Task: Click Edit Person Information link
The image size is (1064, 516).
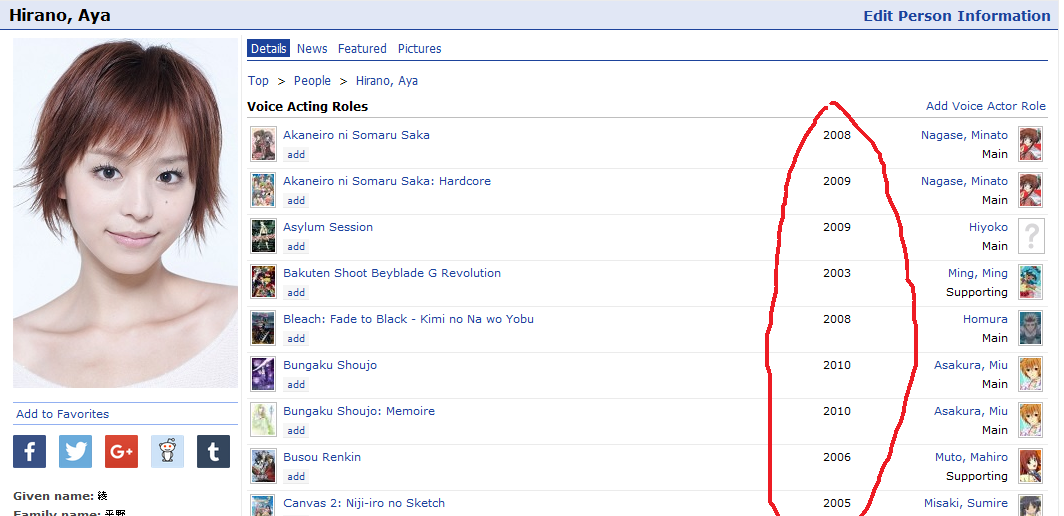Action: [x=956, y=16]
